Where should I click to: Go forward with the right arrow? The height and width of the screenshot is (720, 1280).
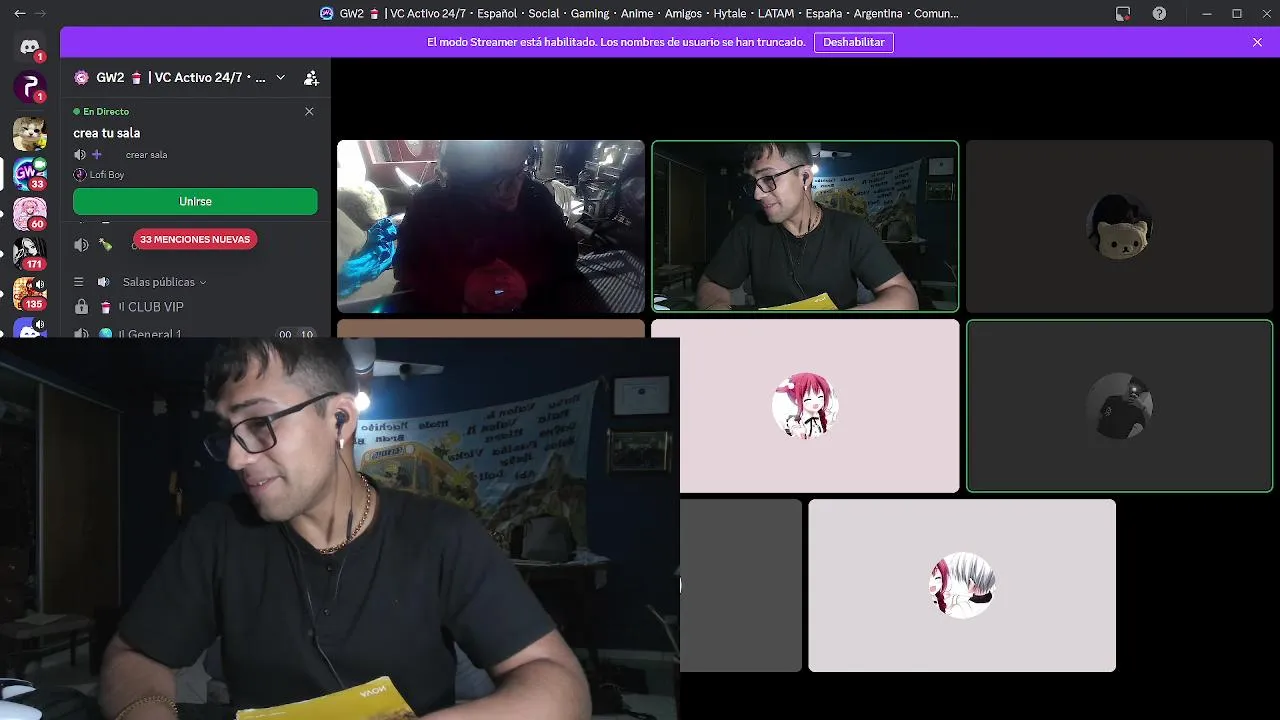tap(40, 13)
